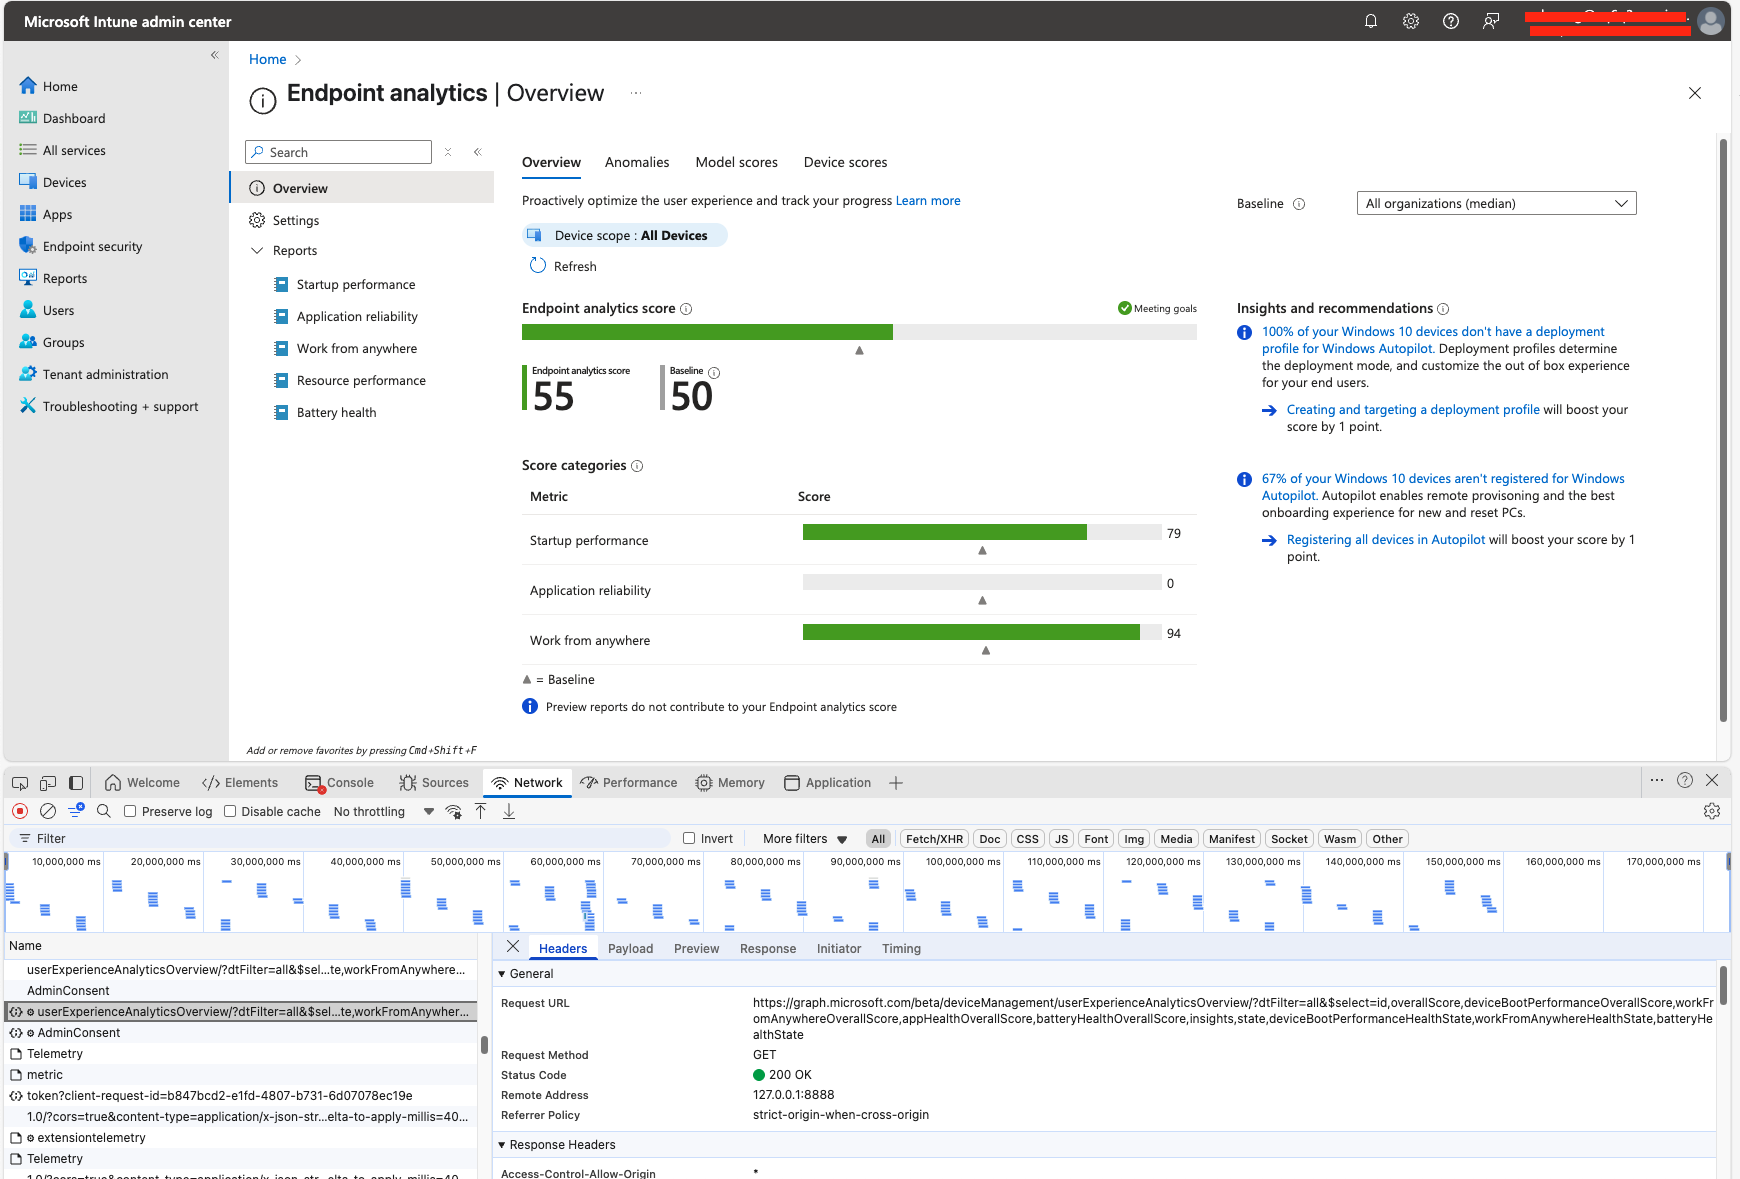Enable the Invert filter checkbox

coord(689,838)
